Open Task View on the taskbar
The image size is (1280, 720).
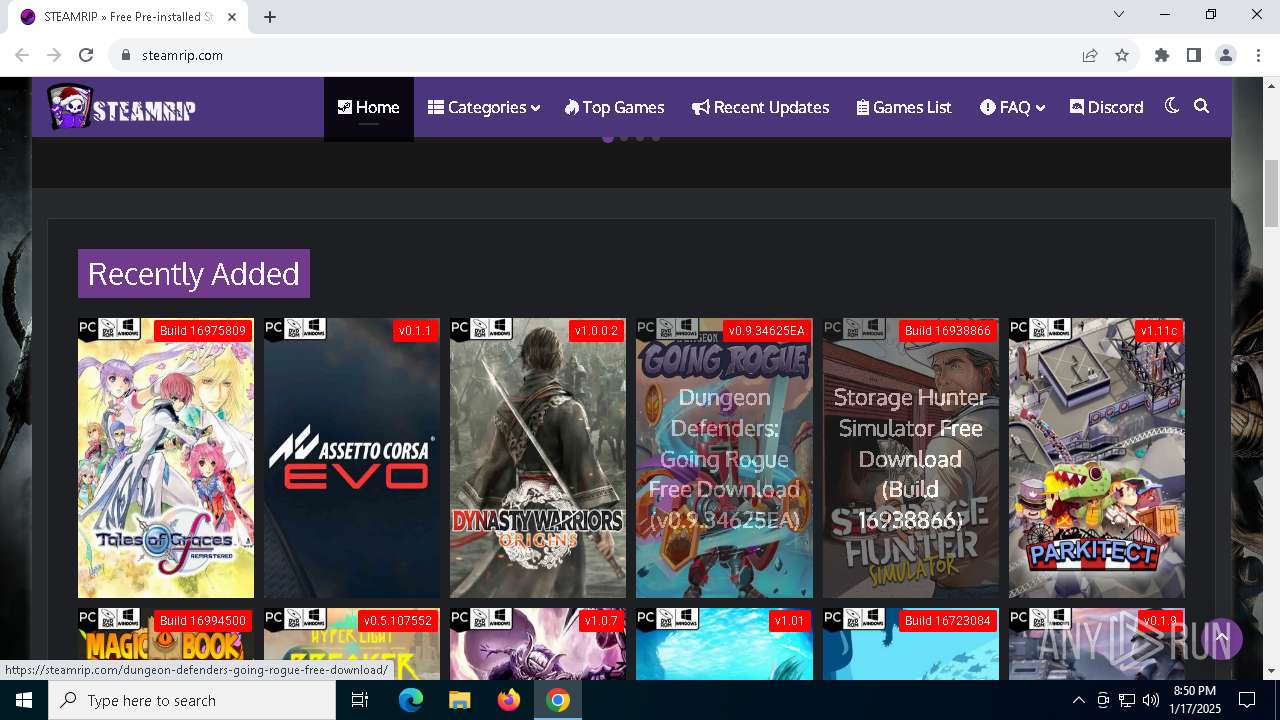tap(360, 700)
